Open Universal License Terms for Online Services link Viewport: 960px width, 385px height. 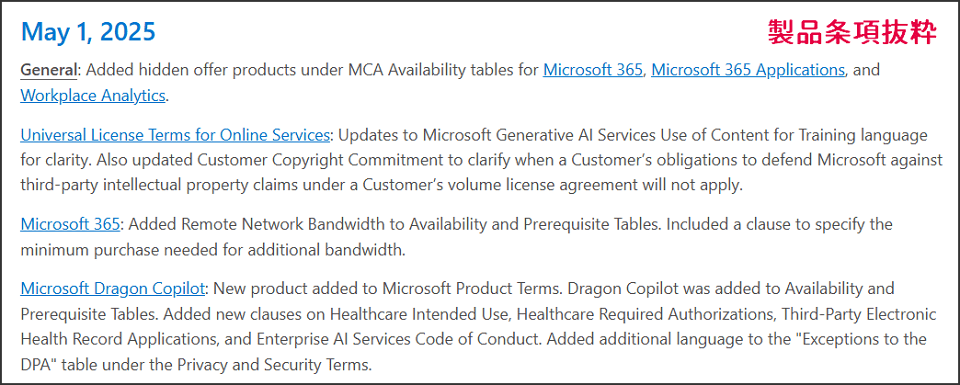[x=176, y=135]
